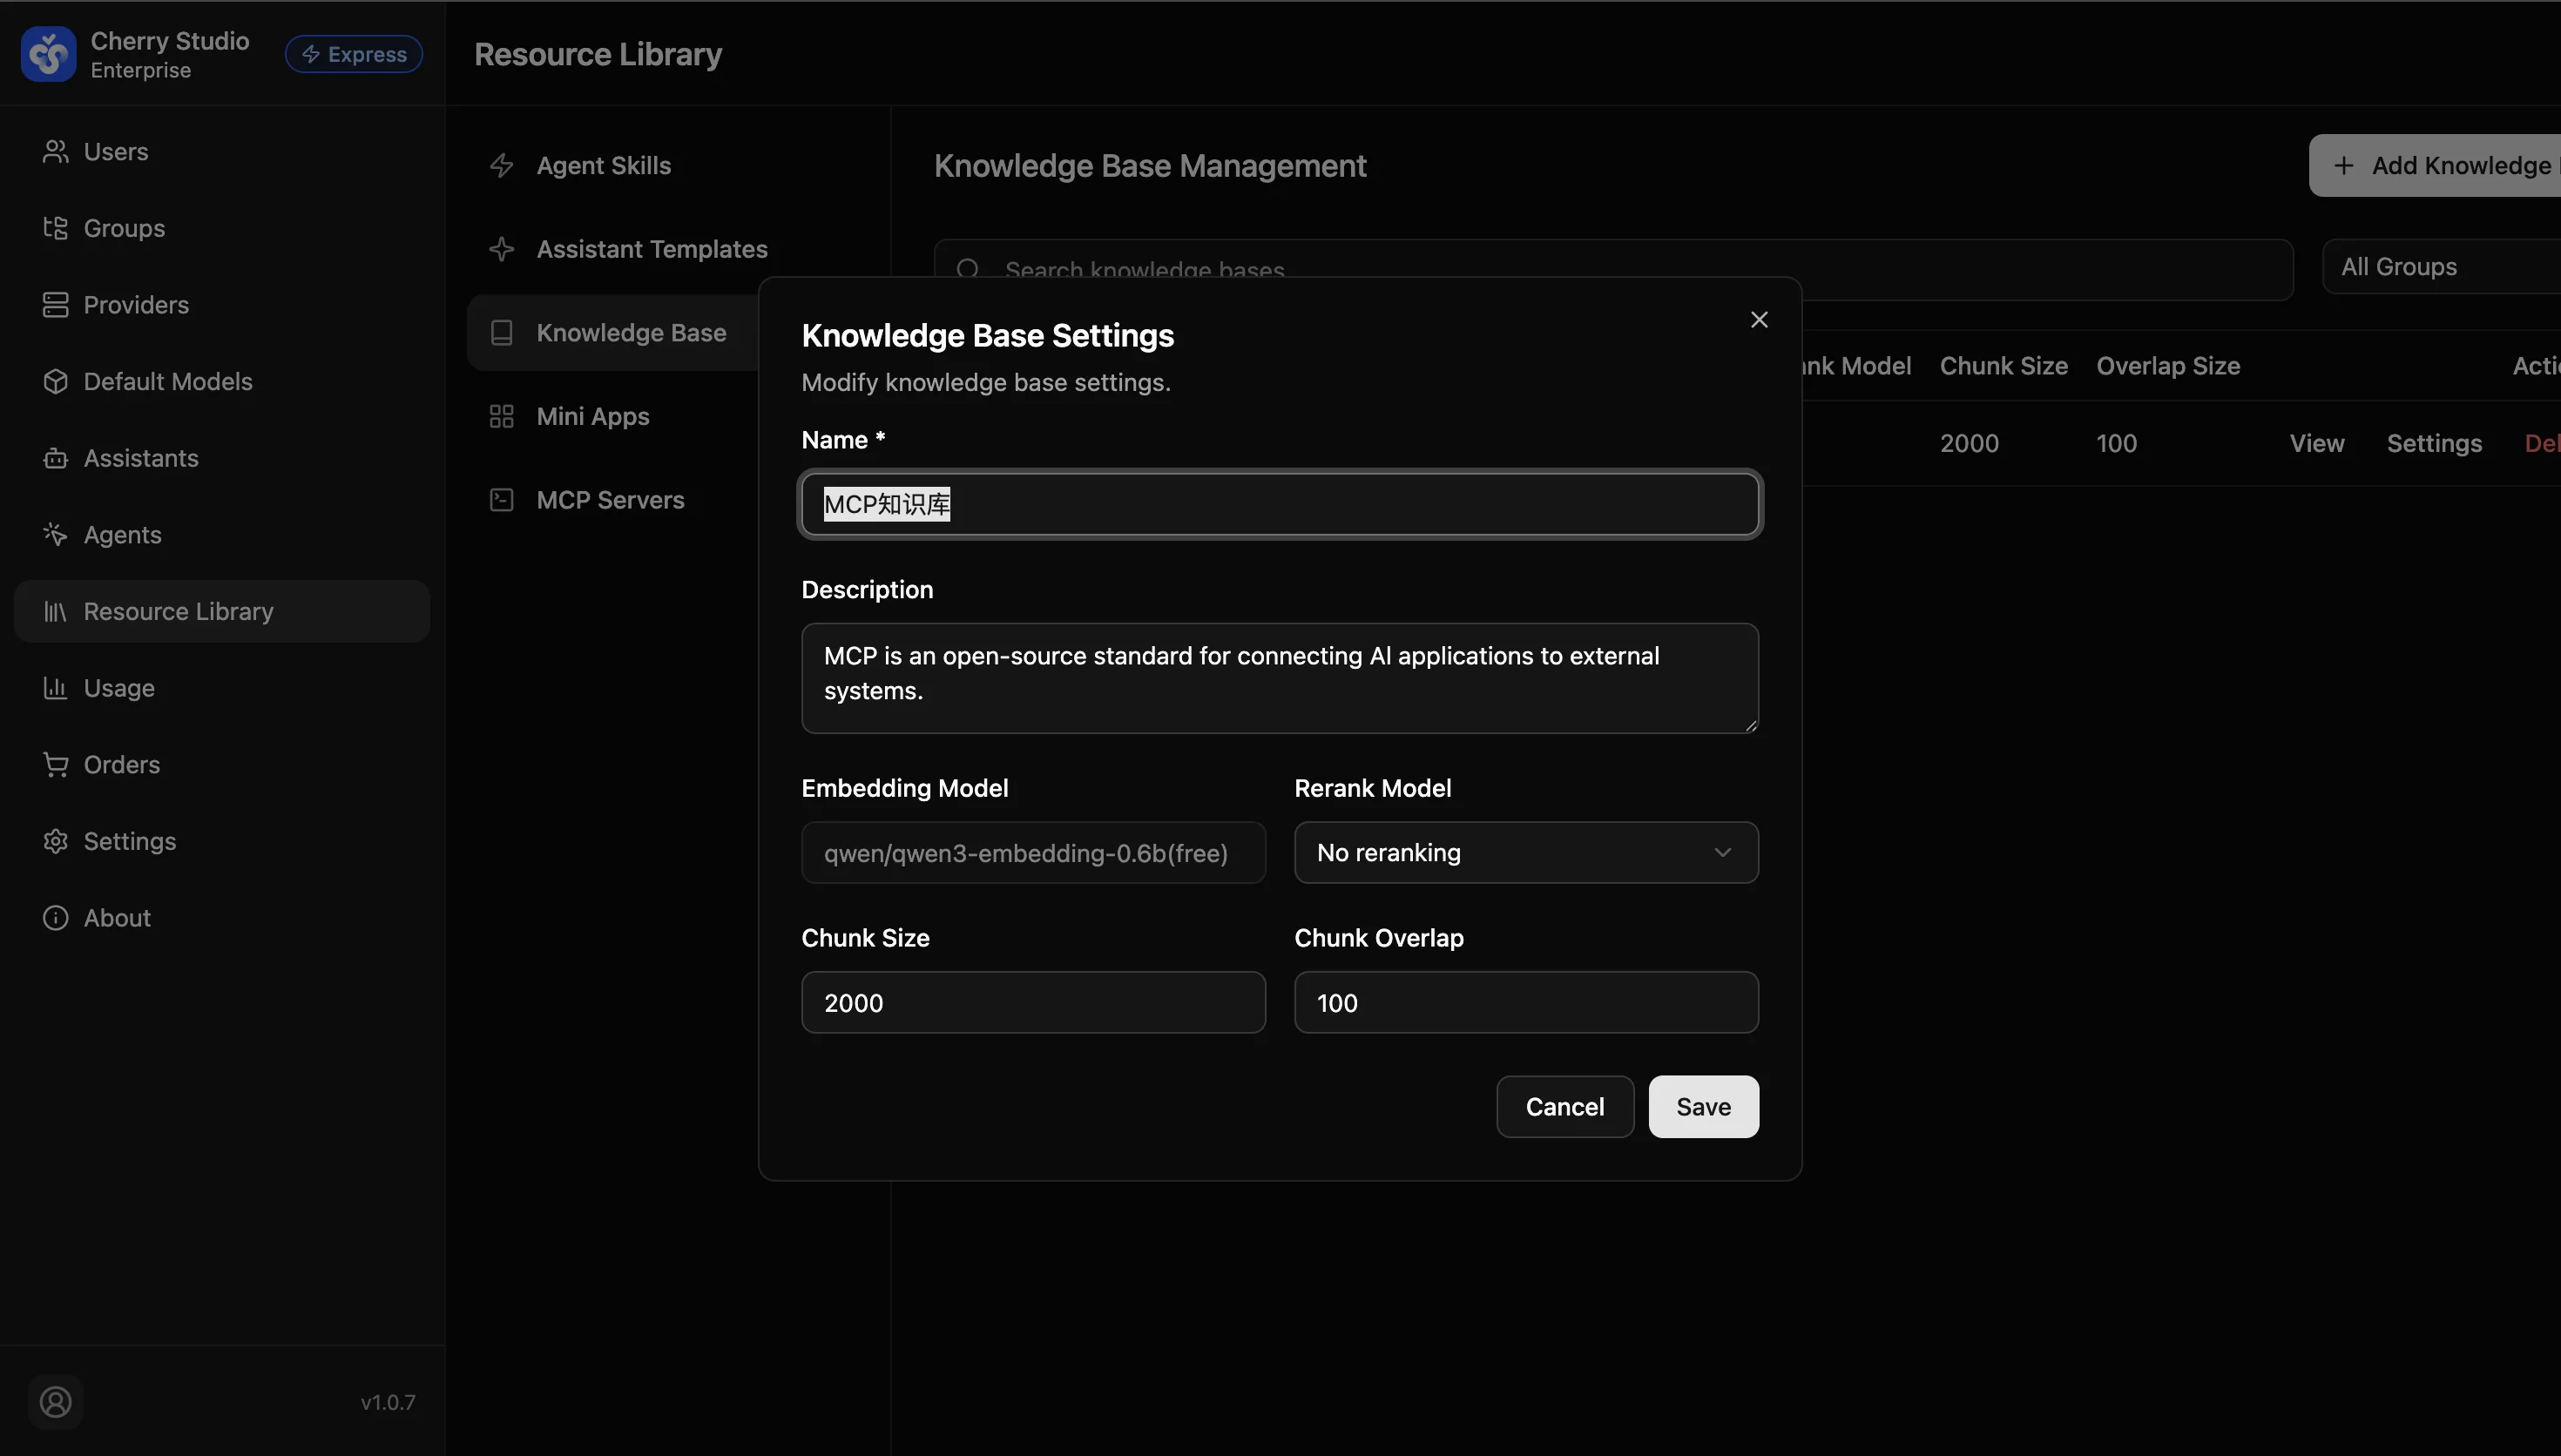This screenshot has width=2561, height=1456.
Task: Click the Overlap Size column header
Action: pos(2168,366)
